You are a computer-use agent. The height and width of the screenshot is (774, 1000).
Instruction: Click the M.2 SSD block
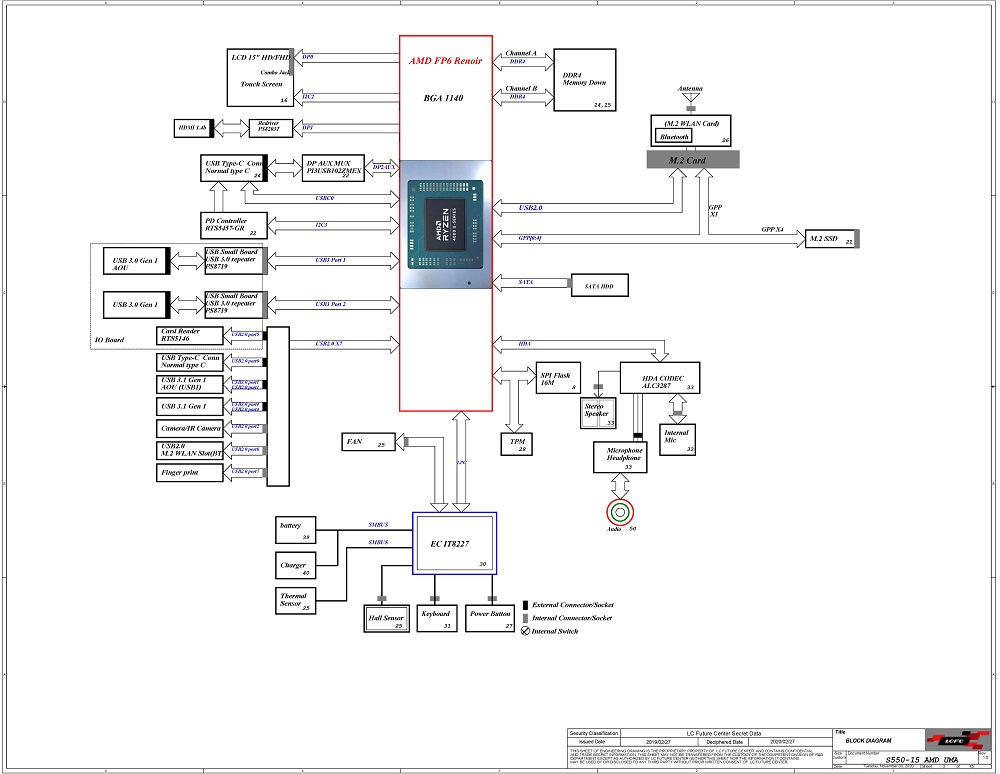coord(829,238)
